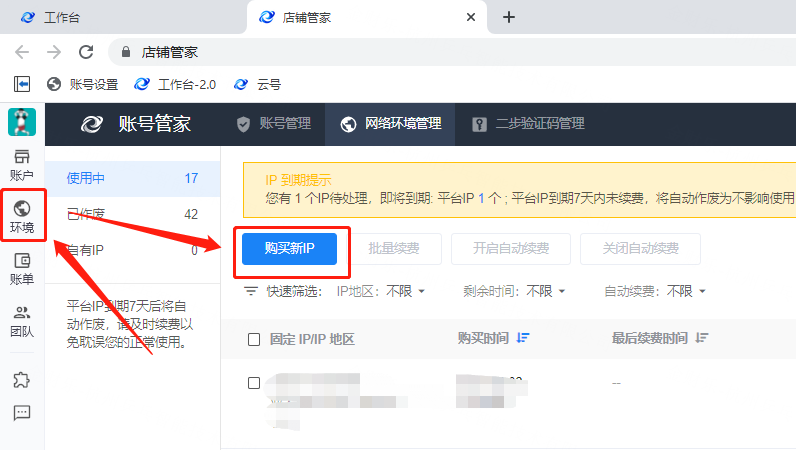Open a new browser tab
The image size is (796, 450).
click(509, 17)
